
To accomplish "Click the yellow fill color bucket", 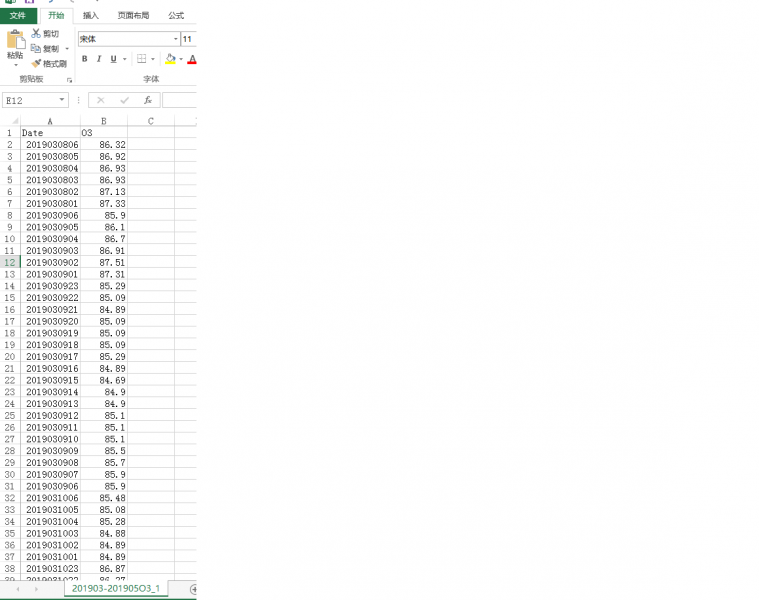I will tap(170, 59).
